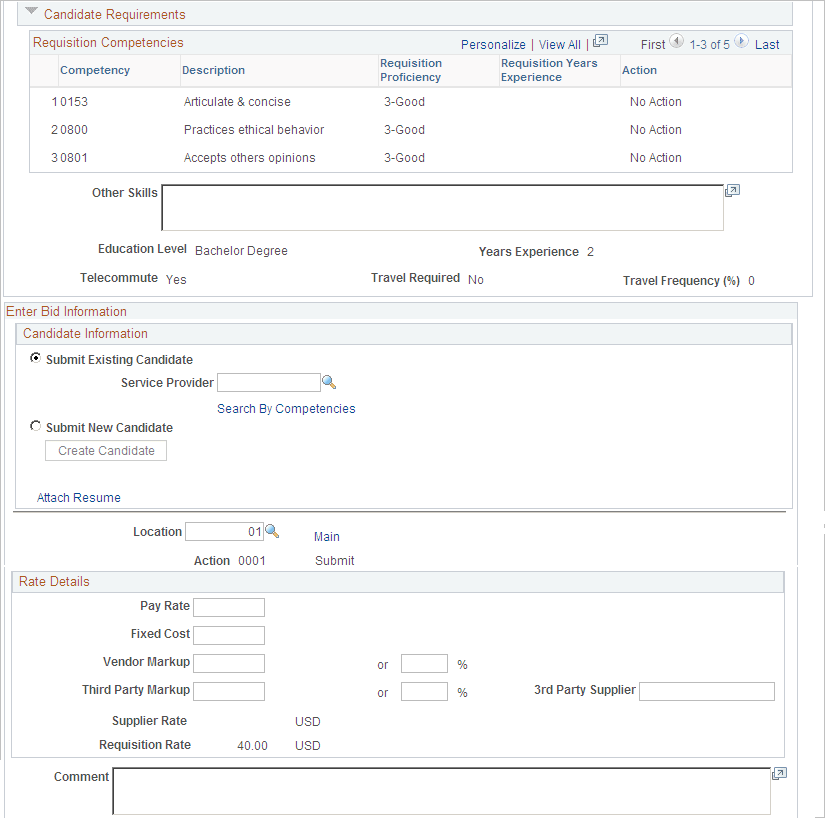Collapse the Candidate Requirements section

[29, 14]
